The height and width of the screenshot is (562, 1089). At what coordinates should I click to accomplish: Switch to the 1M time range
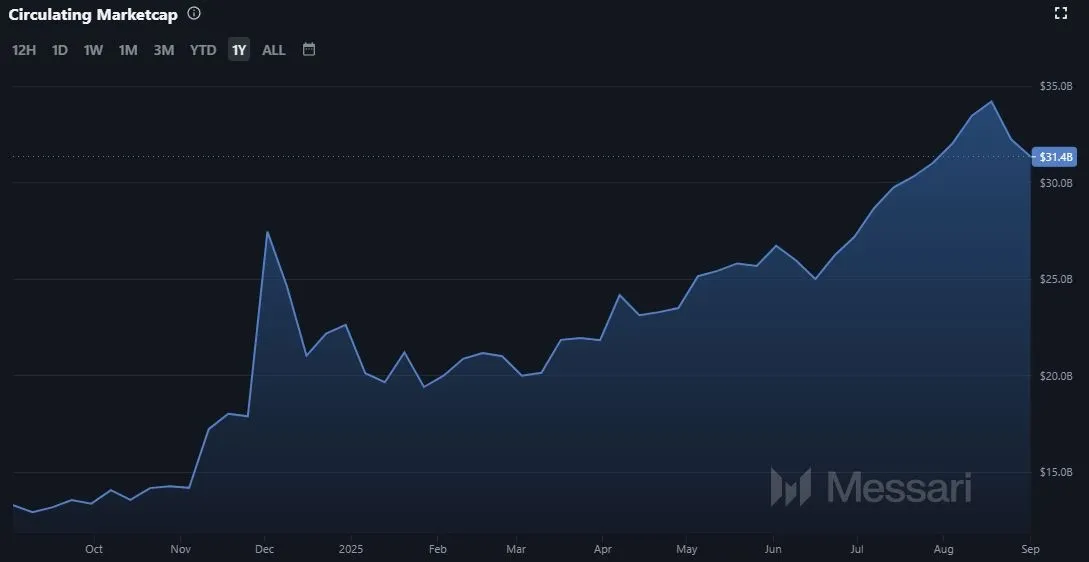click(x=128, y=50)
